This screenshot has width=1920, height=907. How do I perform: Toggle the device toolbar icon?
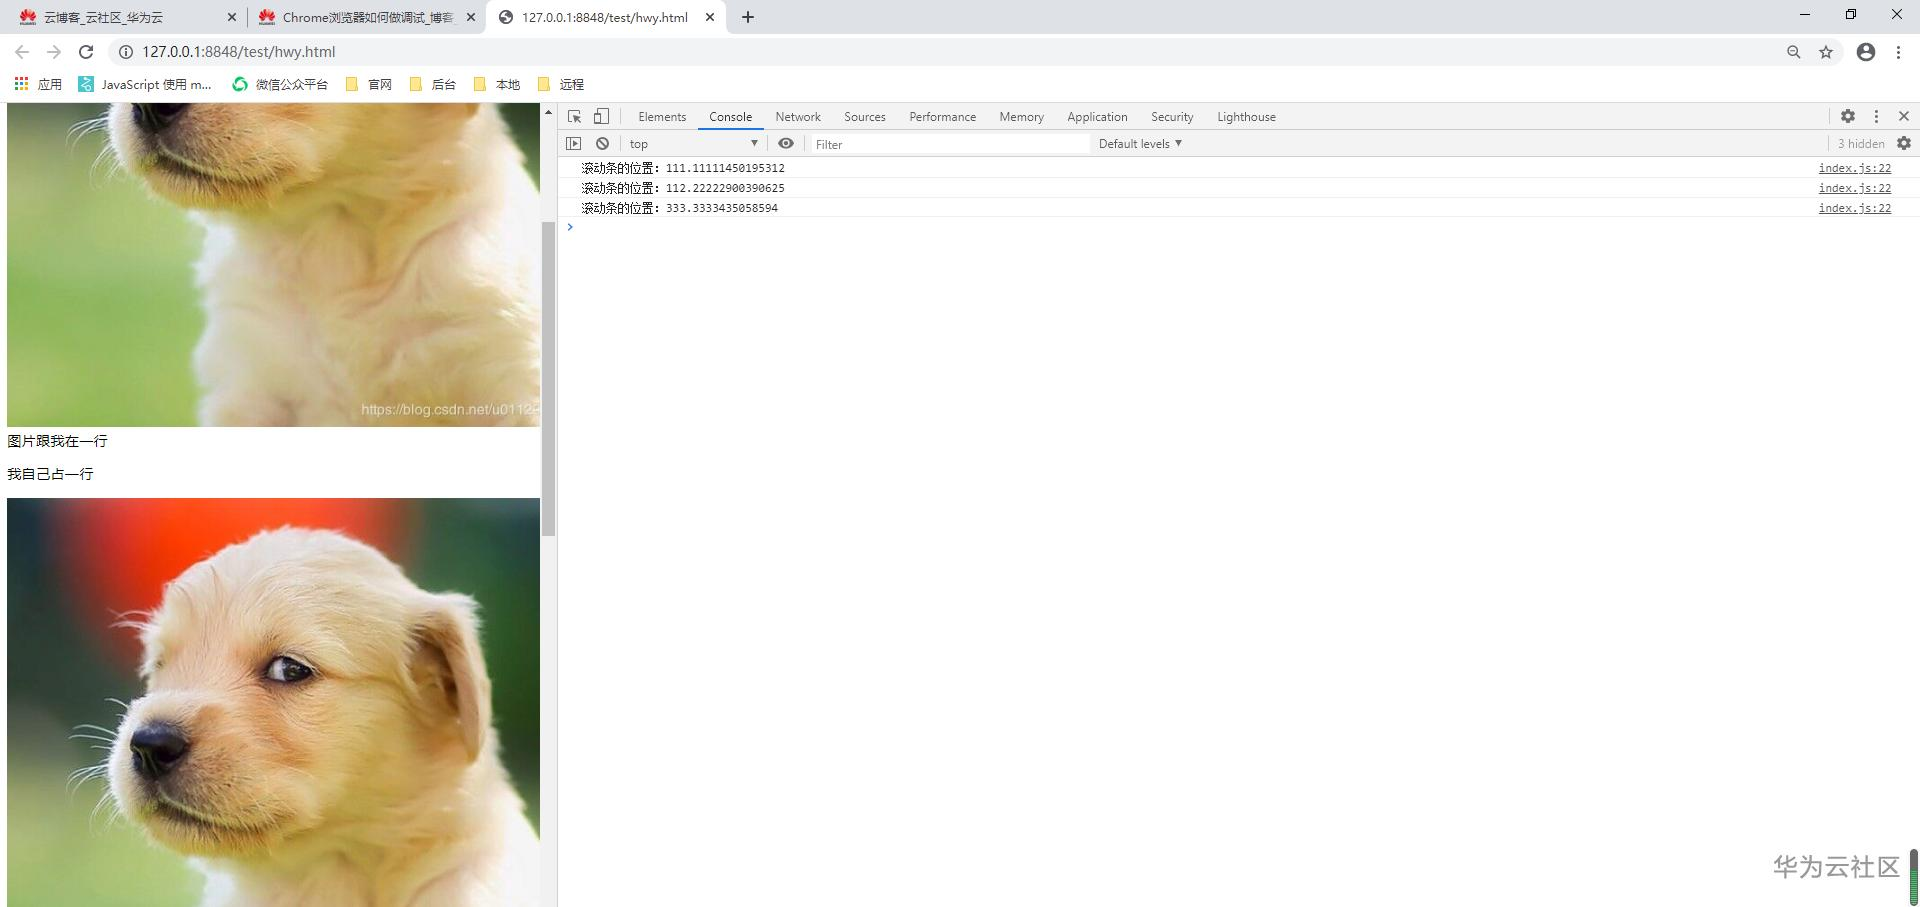click(601, 117)
